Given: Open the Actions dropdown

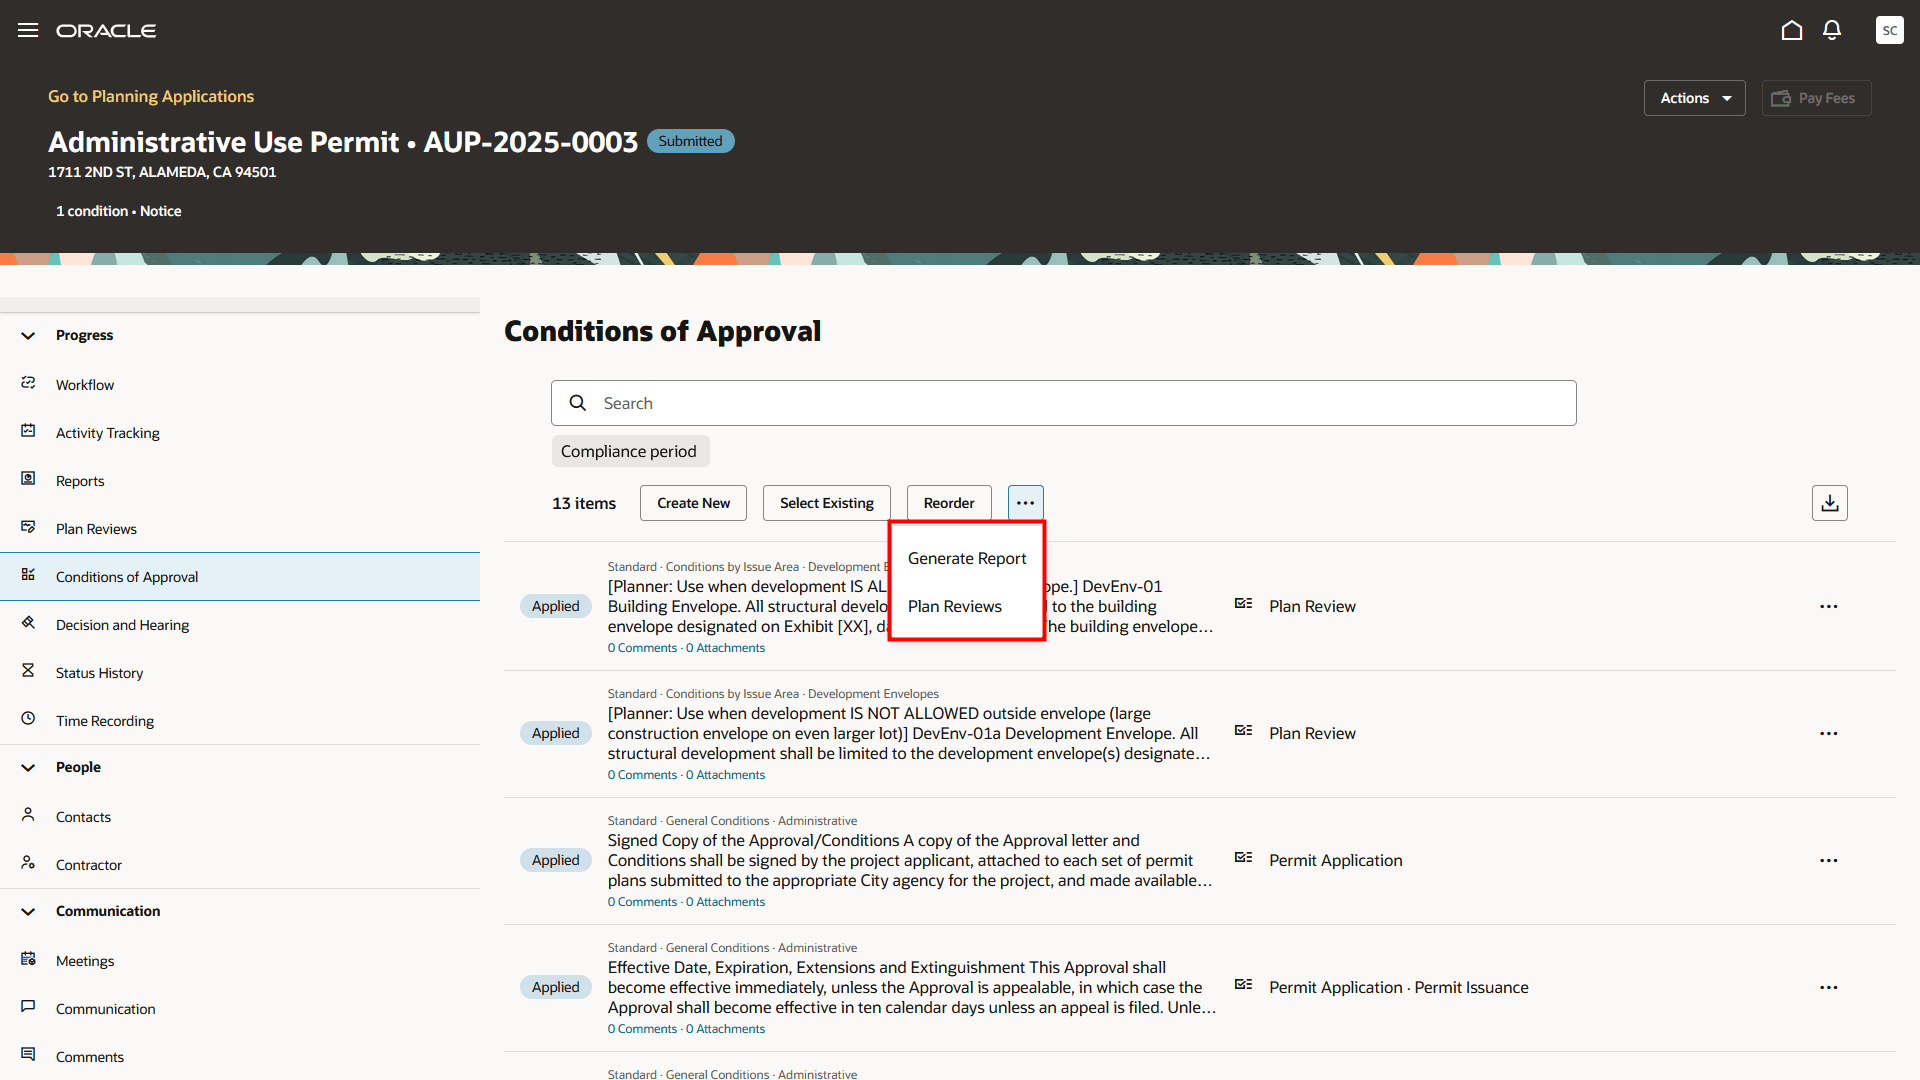Looking at the screenshot, I should [x=1694, y=98].
